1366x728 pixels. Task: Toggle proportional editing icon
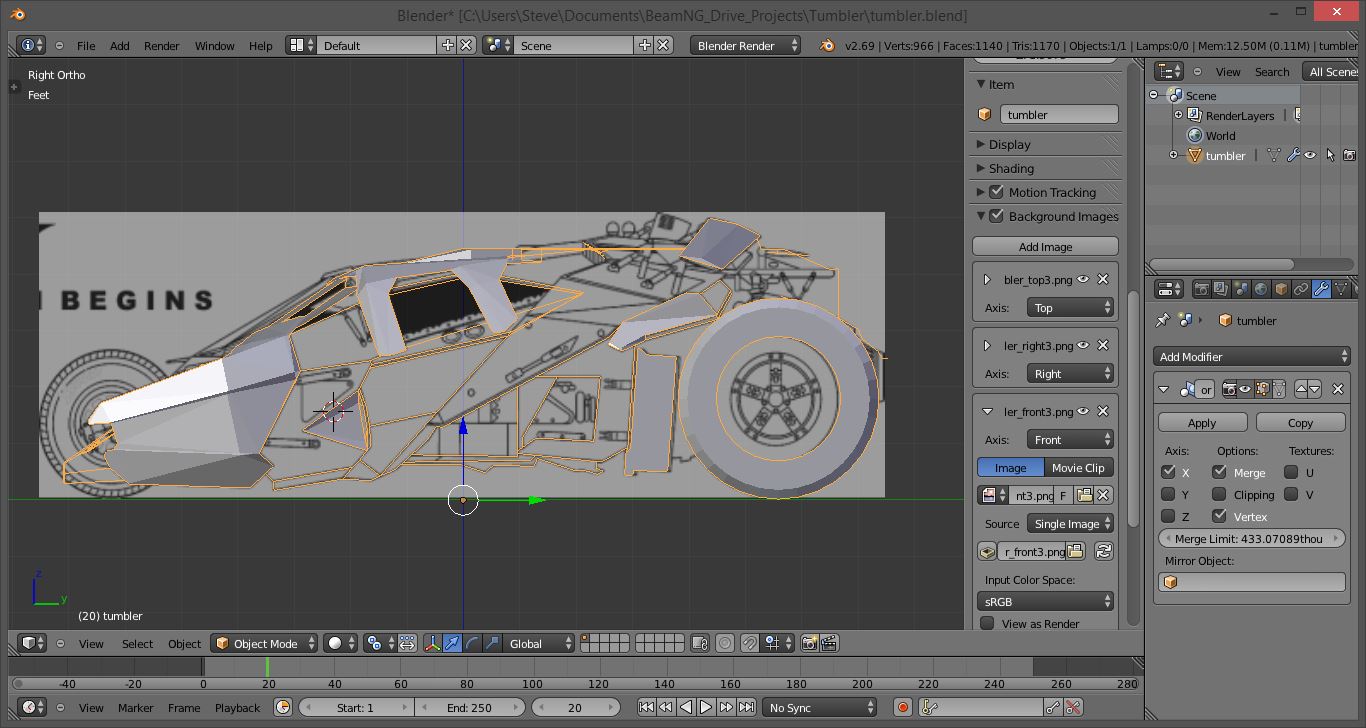click(x=725, y=643)
